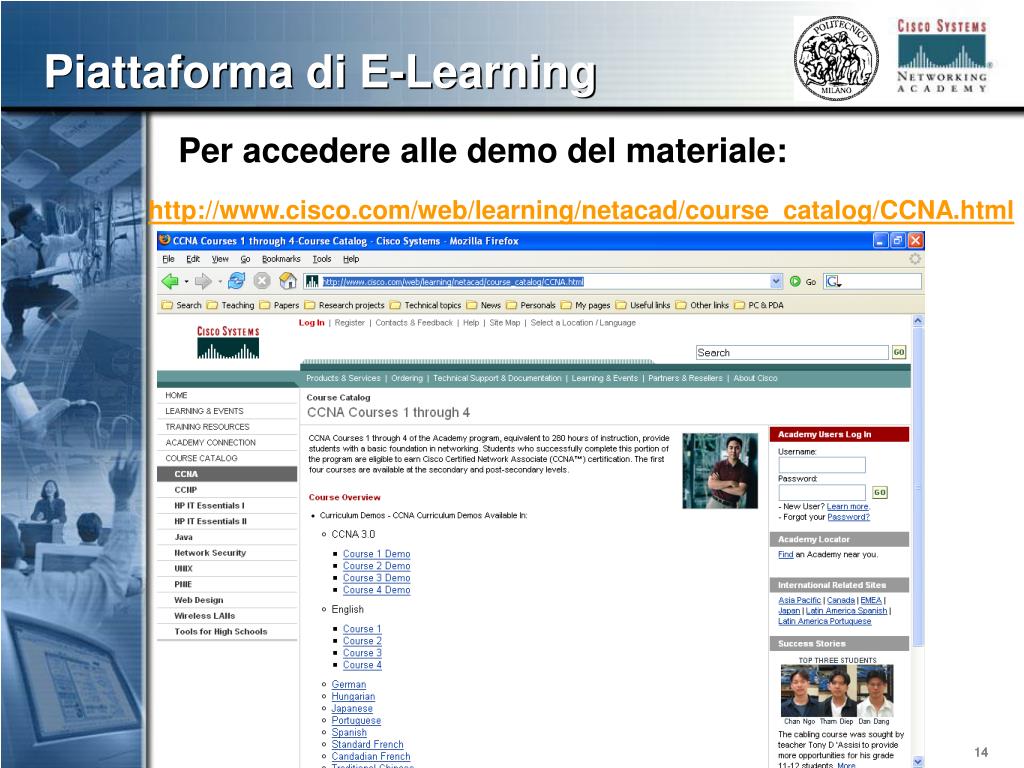Go back with the green Back arrow
This screenshot has width=1024, height=768.
170,281
